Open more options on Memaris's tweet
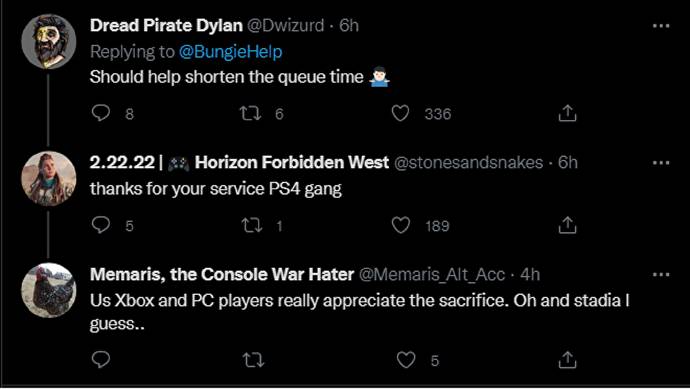 coord(661,275)
